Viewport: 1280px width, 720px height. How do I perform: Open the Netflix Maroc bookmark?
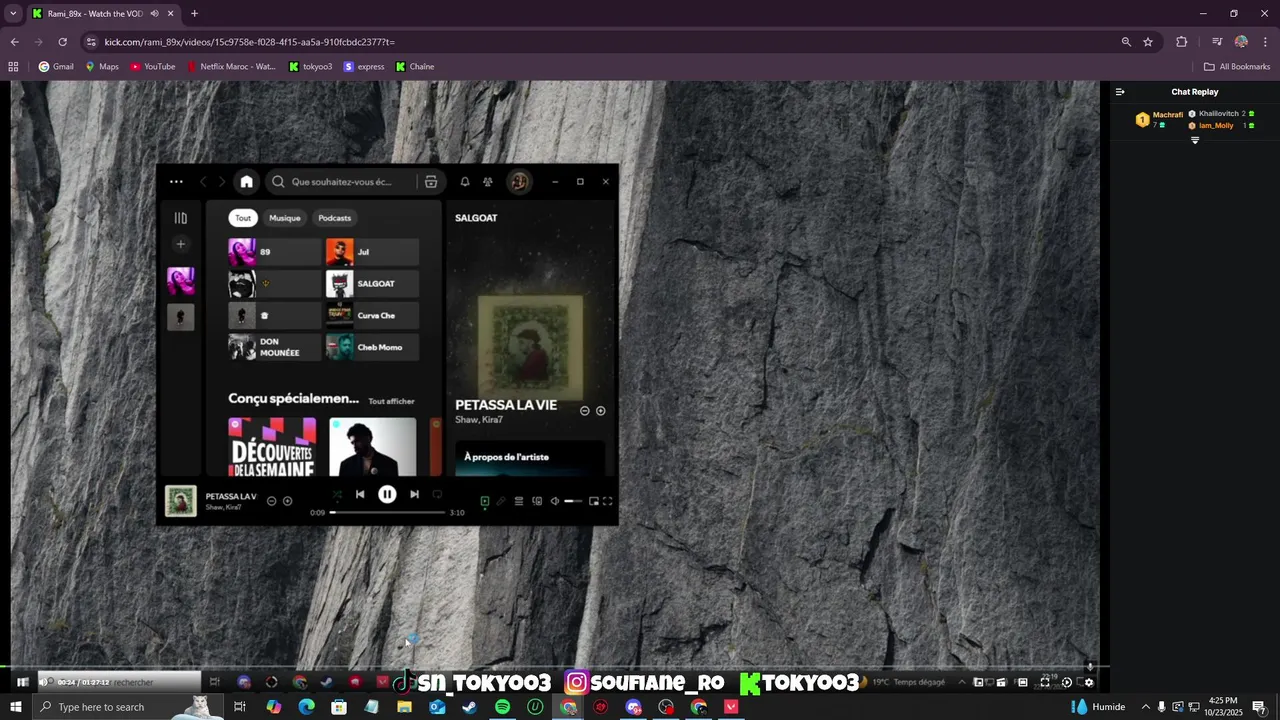tap(230, 67)
